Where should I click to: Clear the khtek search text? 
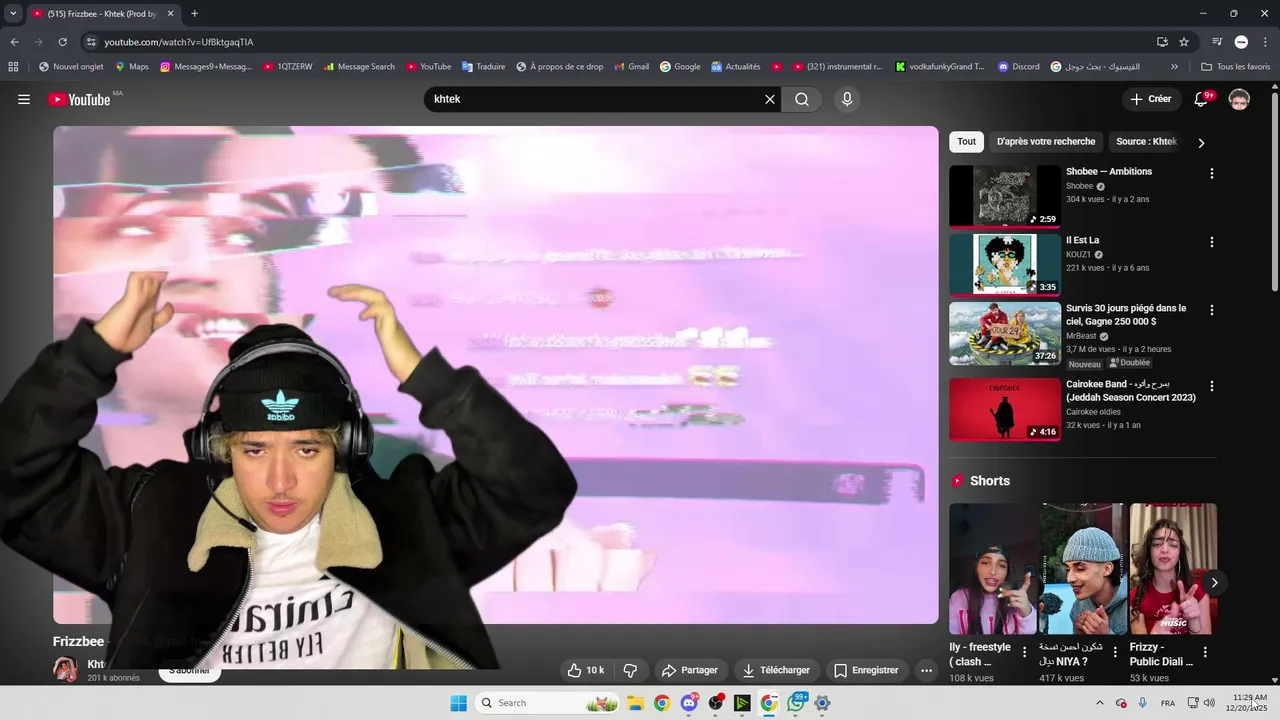click(770, 99)
